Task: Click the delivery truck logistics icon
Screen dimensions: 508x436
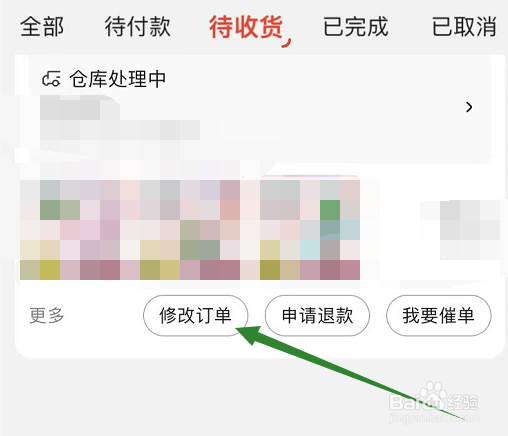Action: (x=51, y=79)
